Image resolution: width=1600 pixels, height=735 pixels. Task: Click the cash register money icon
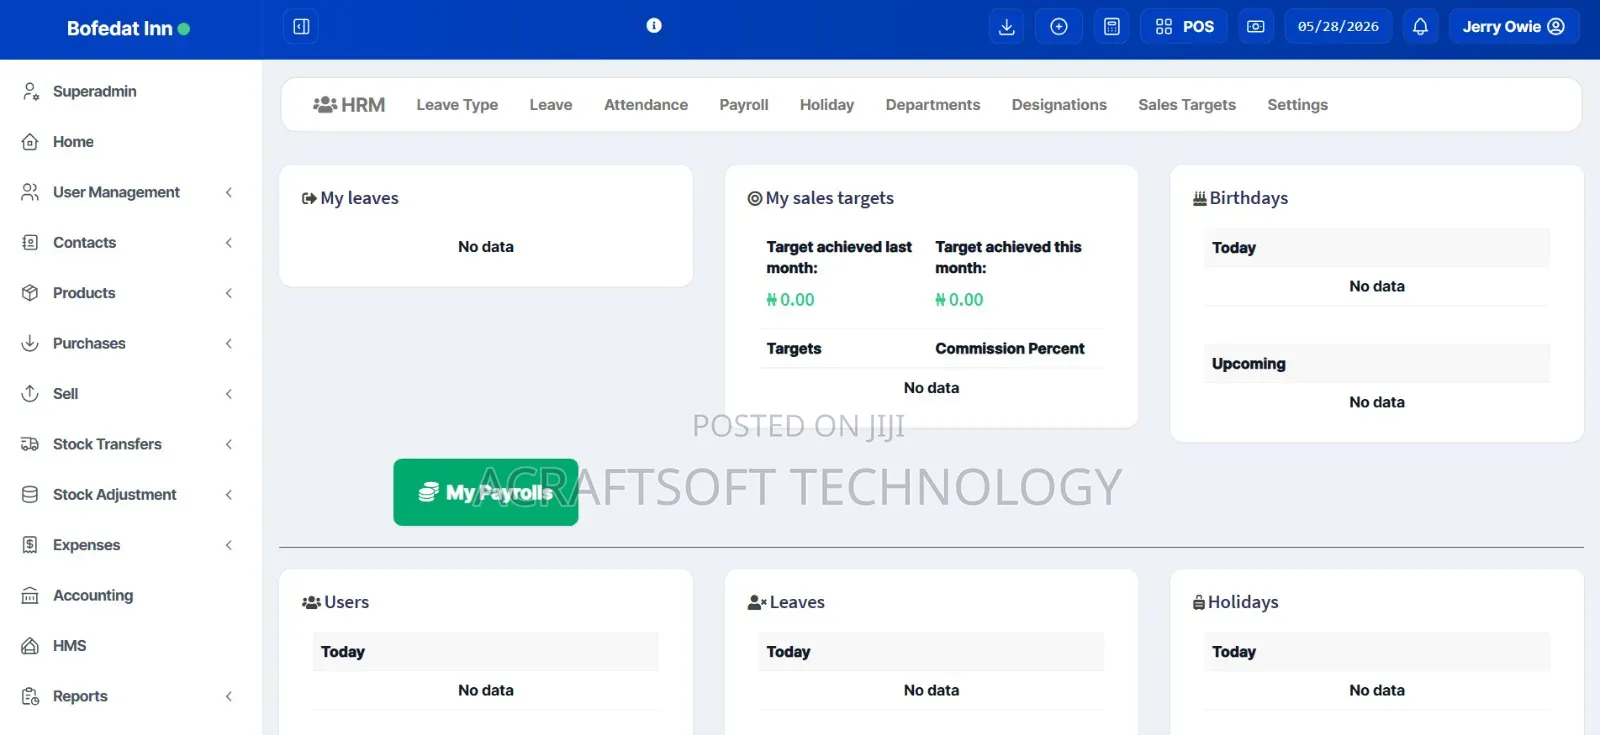tap(1256, 27)
